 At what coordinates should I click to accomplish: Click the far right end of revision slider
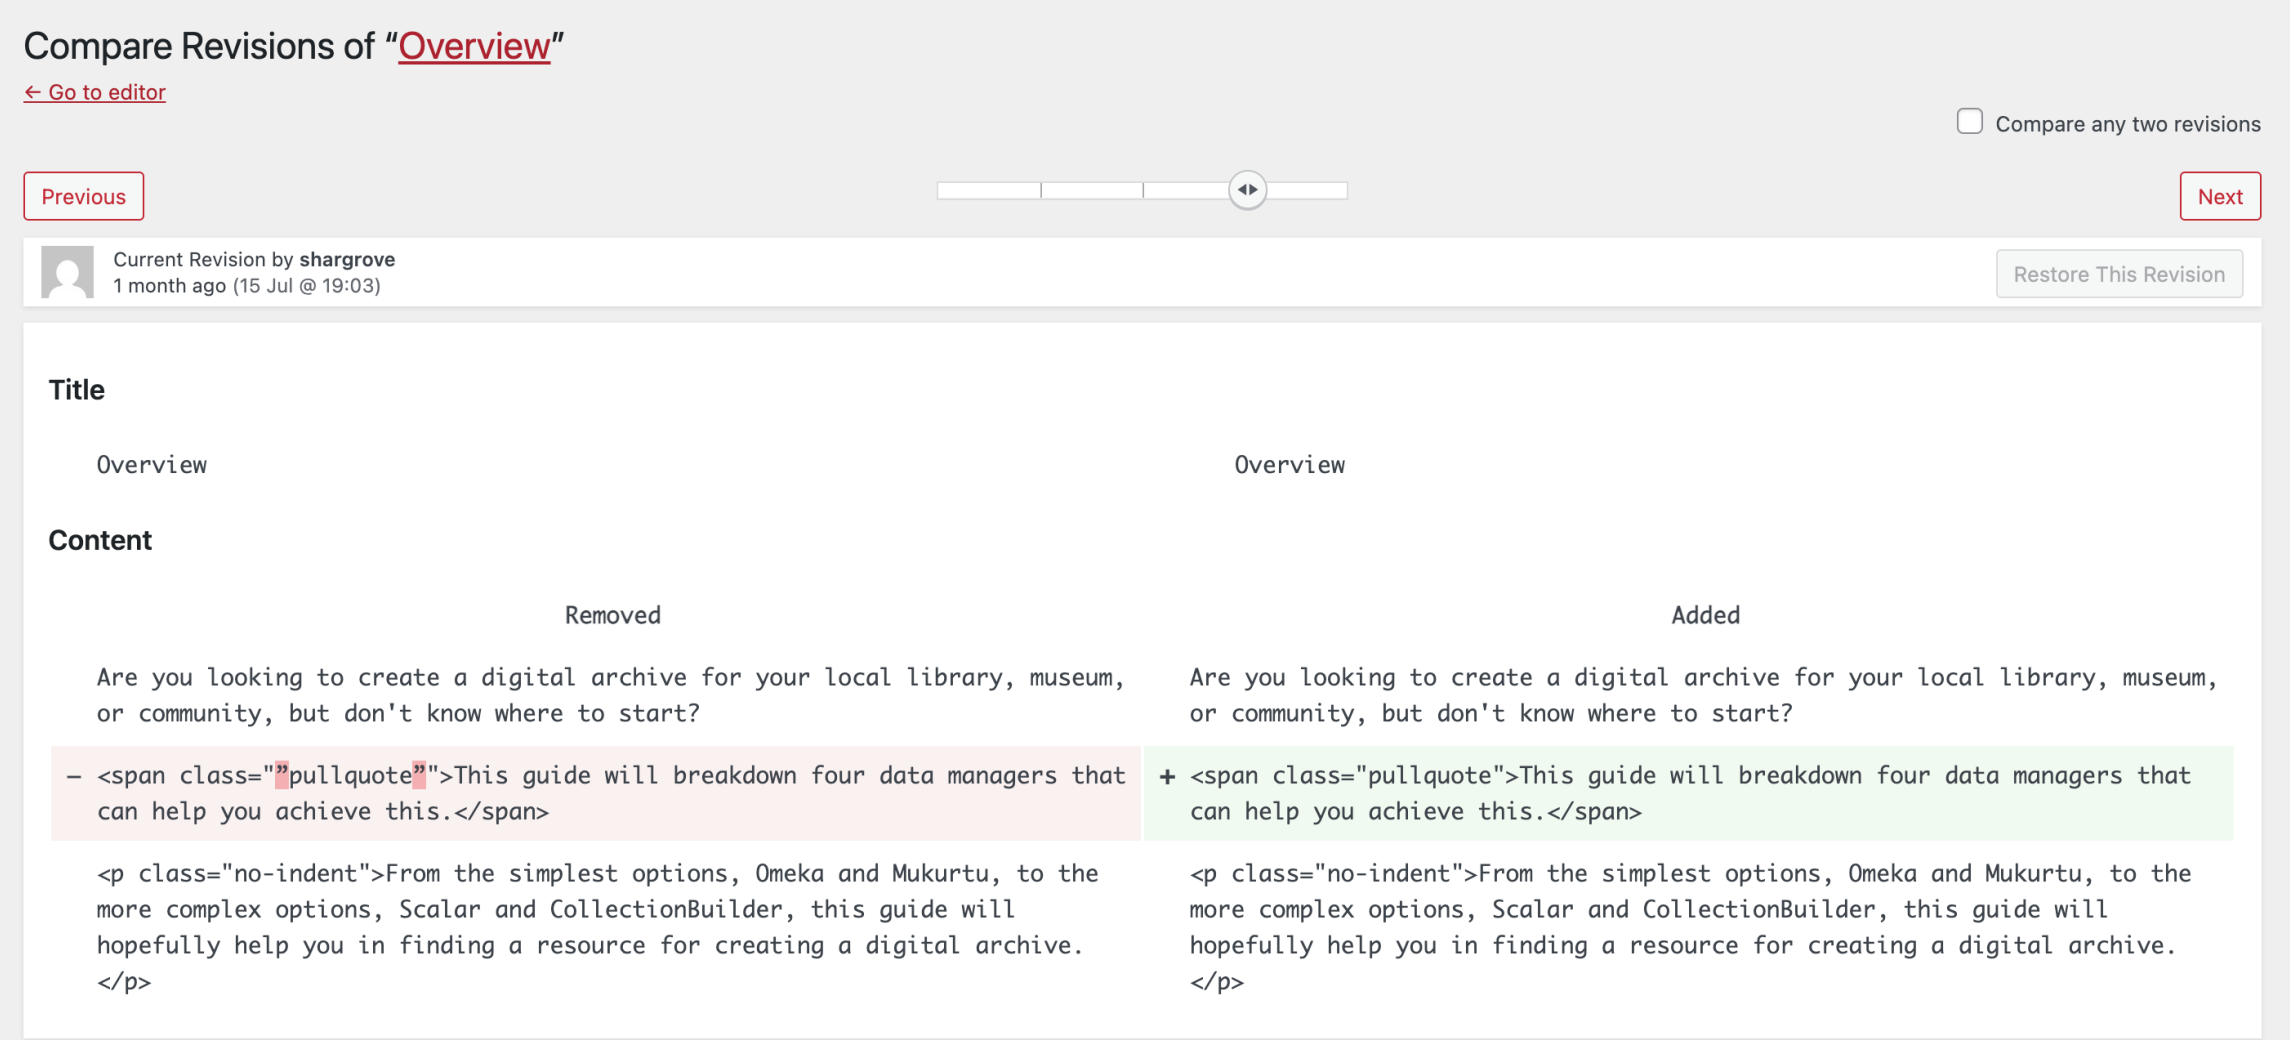point(1345,190)
